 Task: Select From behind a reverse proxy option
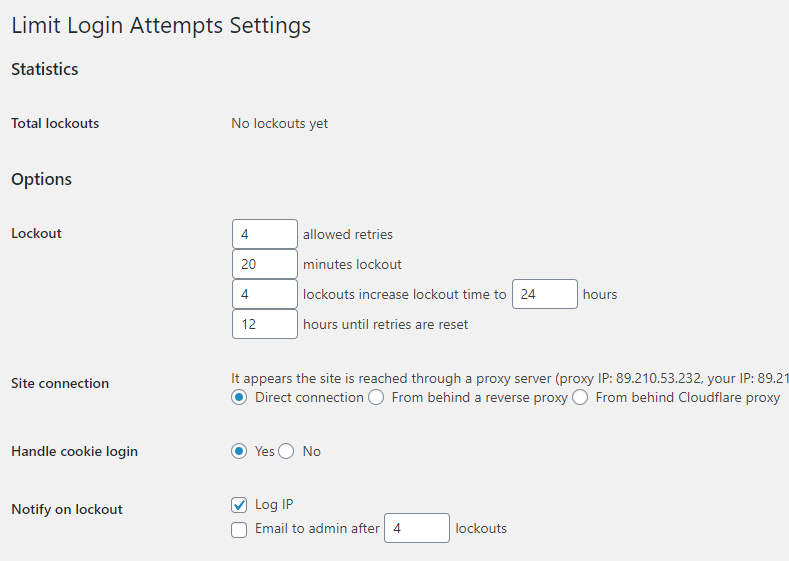coord(376,397)
